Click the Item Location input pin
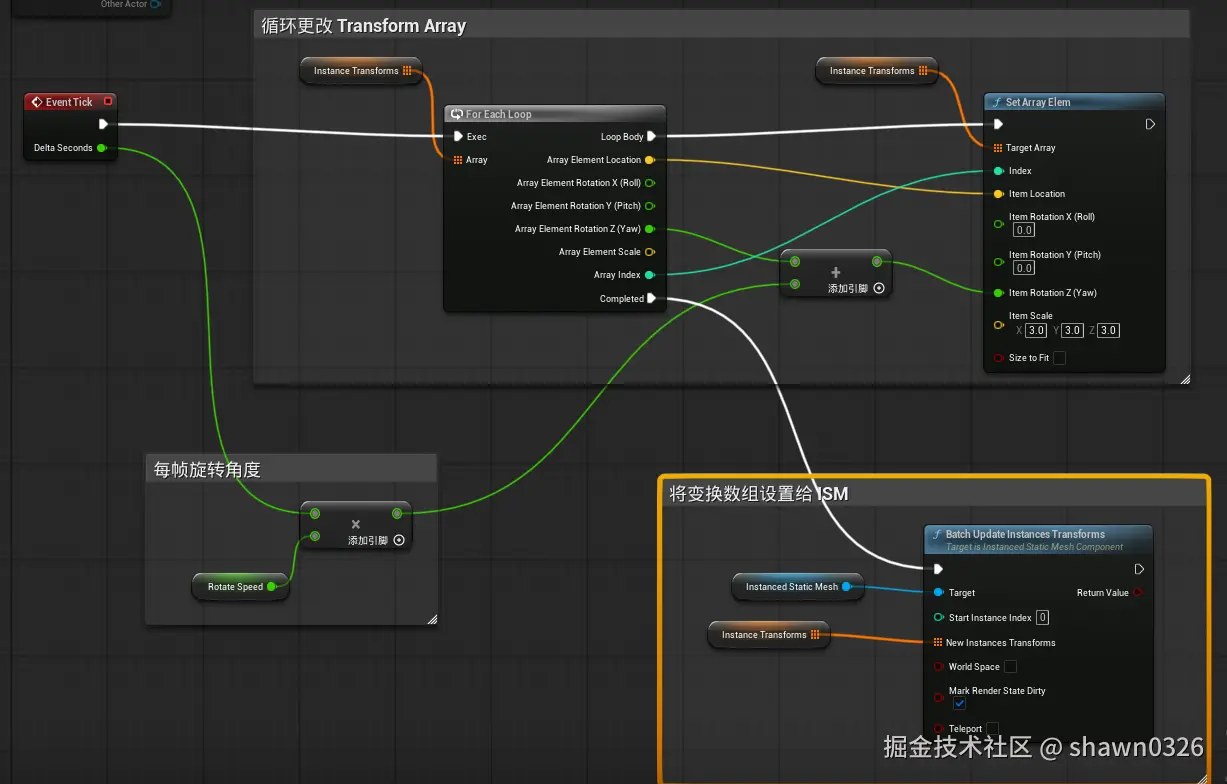The width and height of the screenshot is (1227, 784). coord(998,194)
